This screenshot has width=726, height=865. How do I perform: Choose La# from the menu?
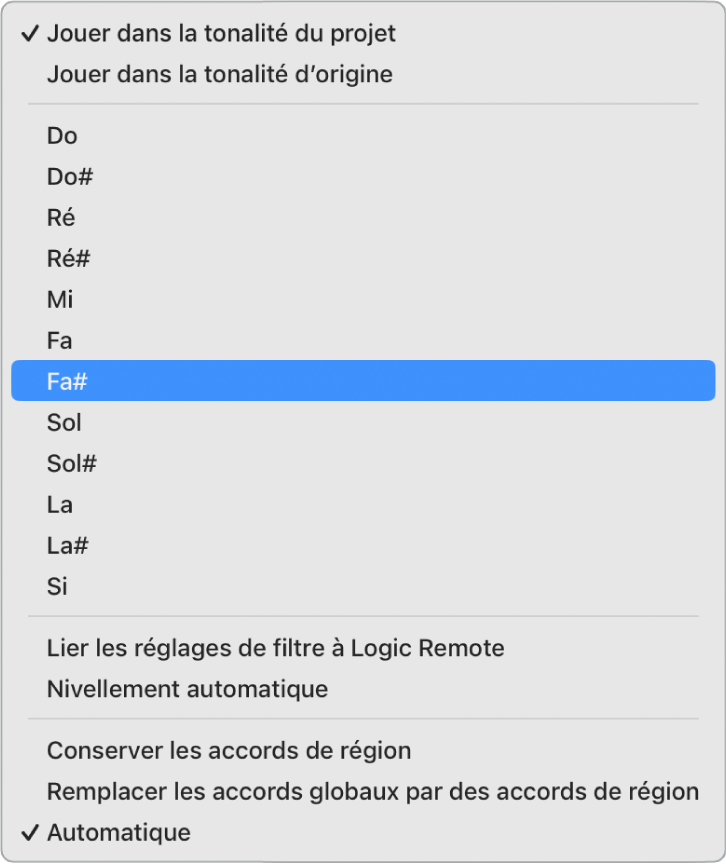tap(68, 546)
